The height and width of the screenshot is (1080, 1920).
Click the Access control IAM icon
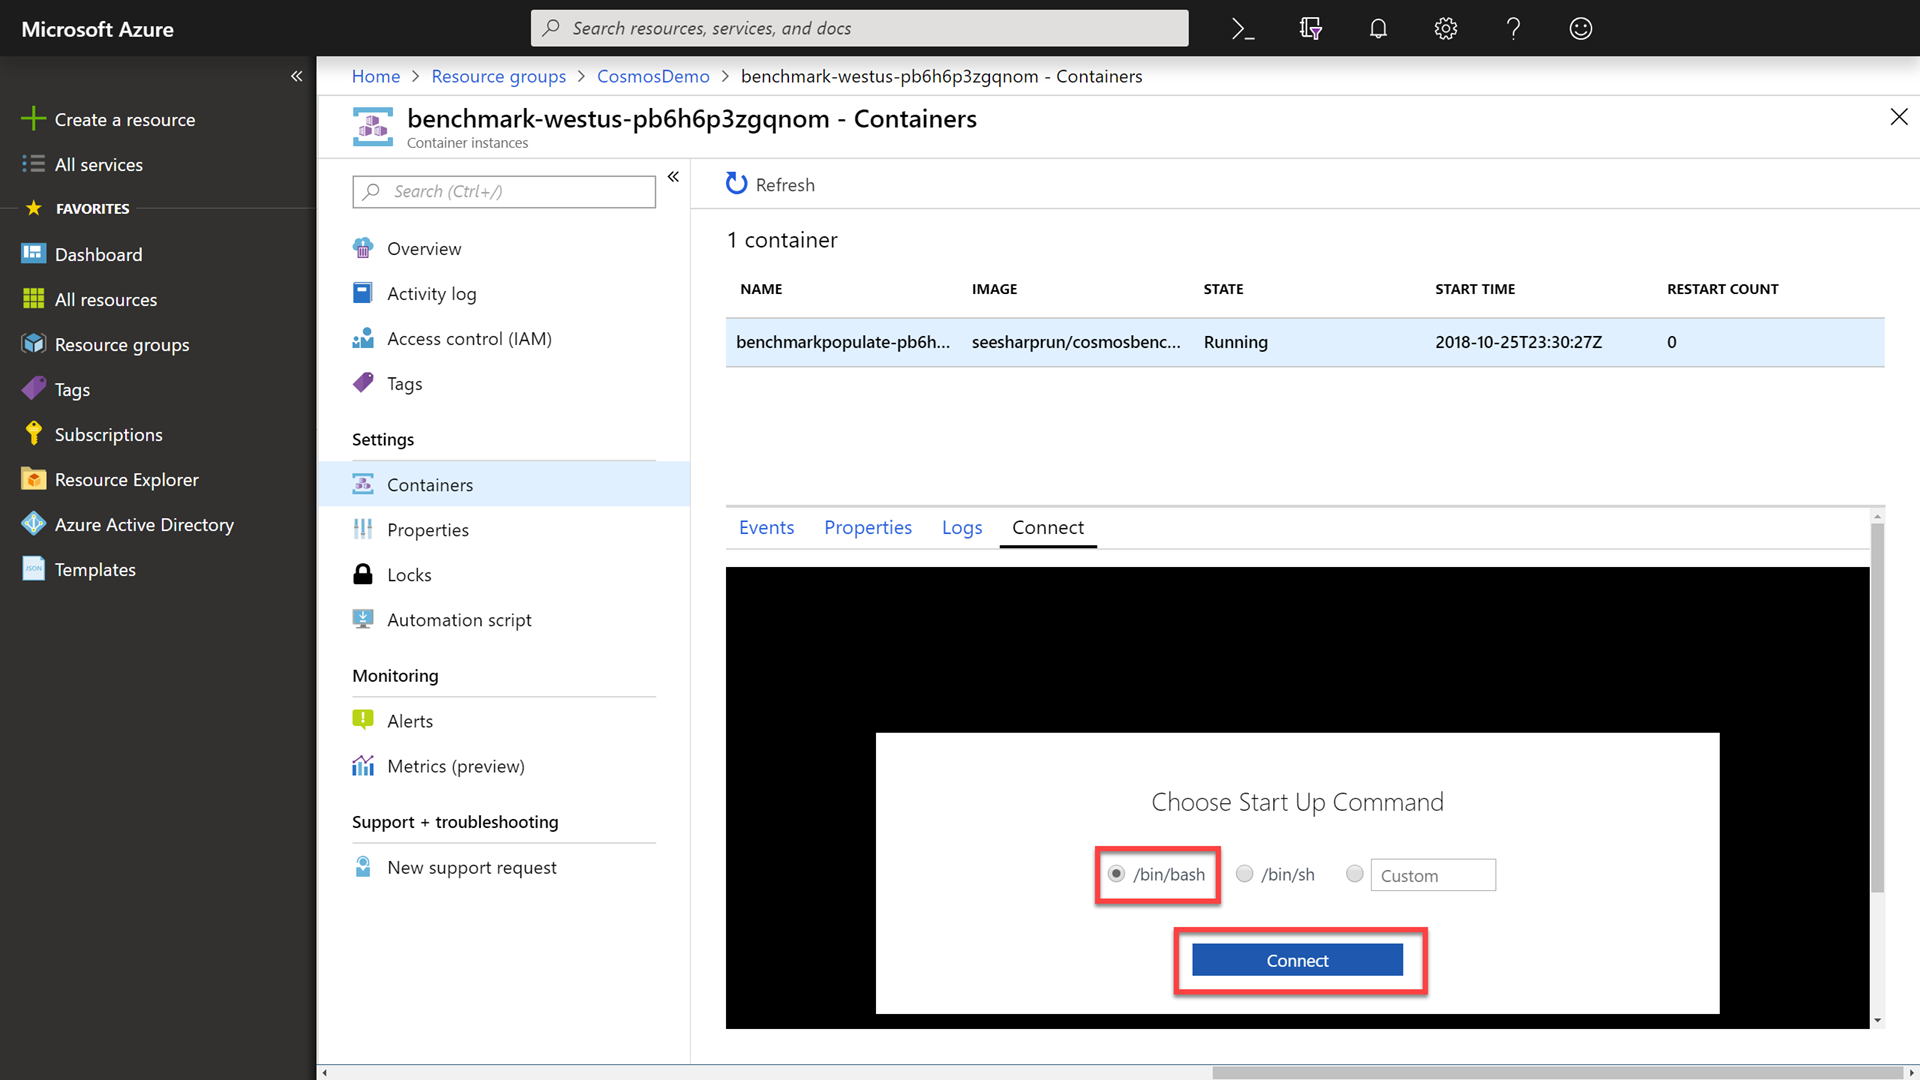click(x=363, y=338)
